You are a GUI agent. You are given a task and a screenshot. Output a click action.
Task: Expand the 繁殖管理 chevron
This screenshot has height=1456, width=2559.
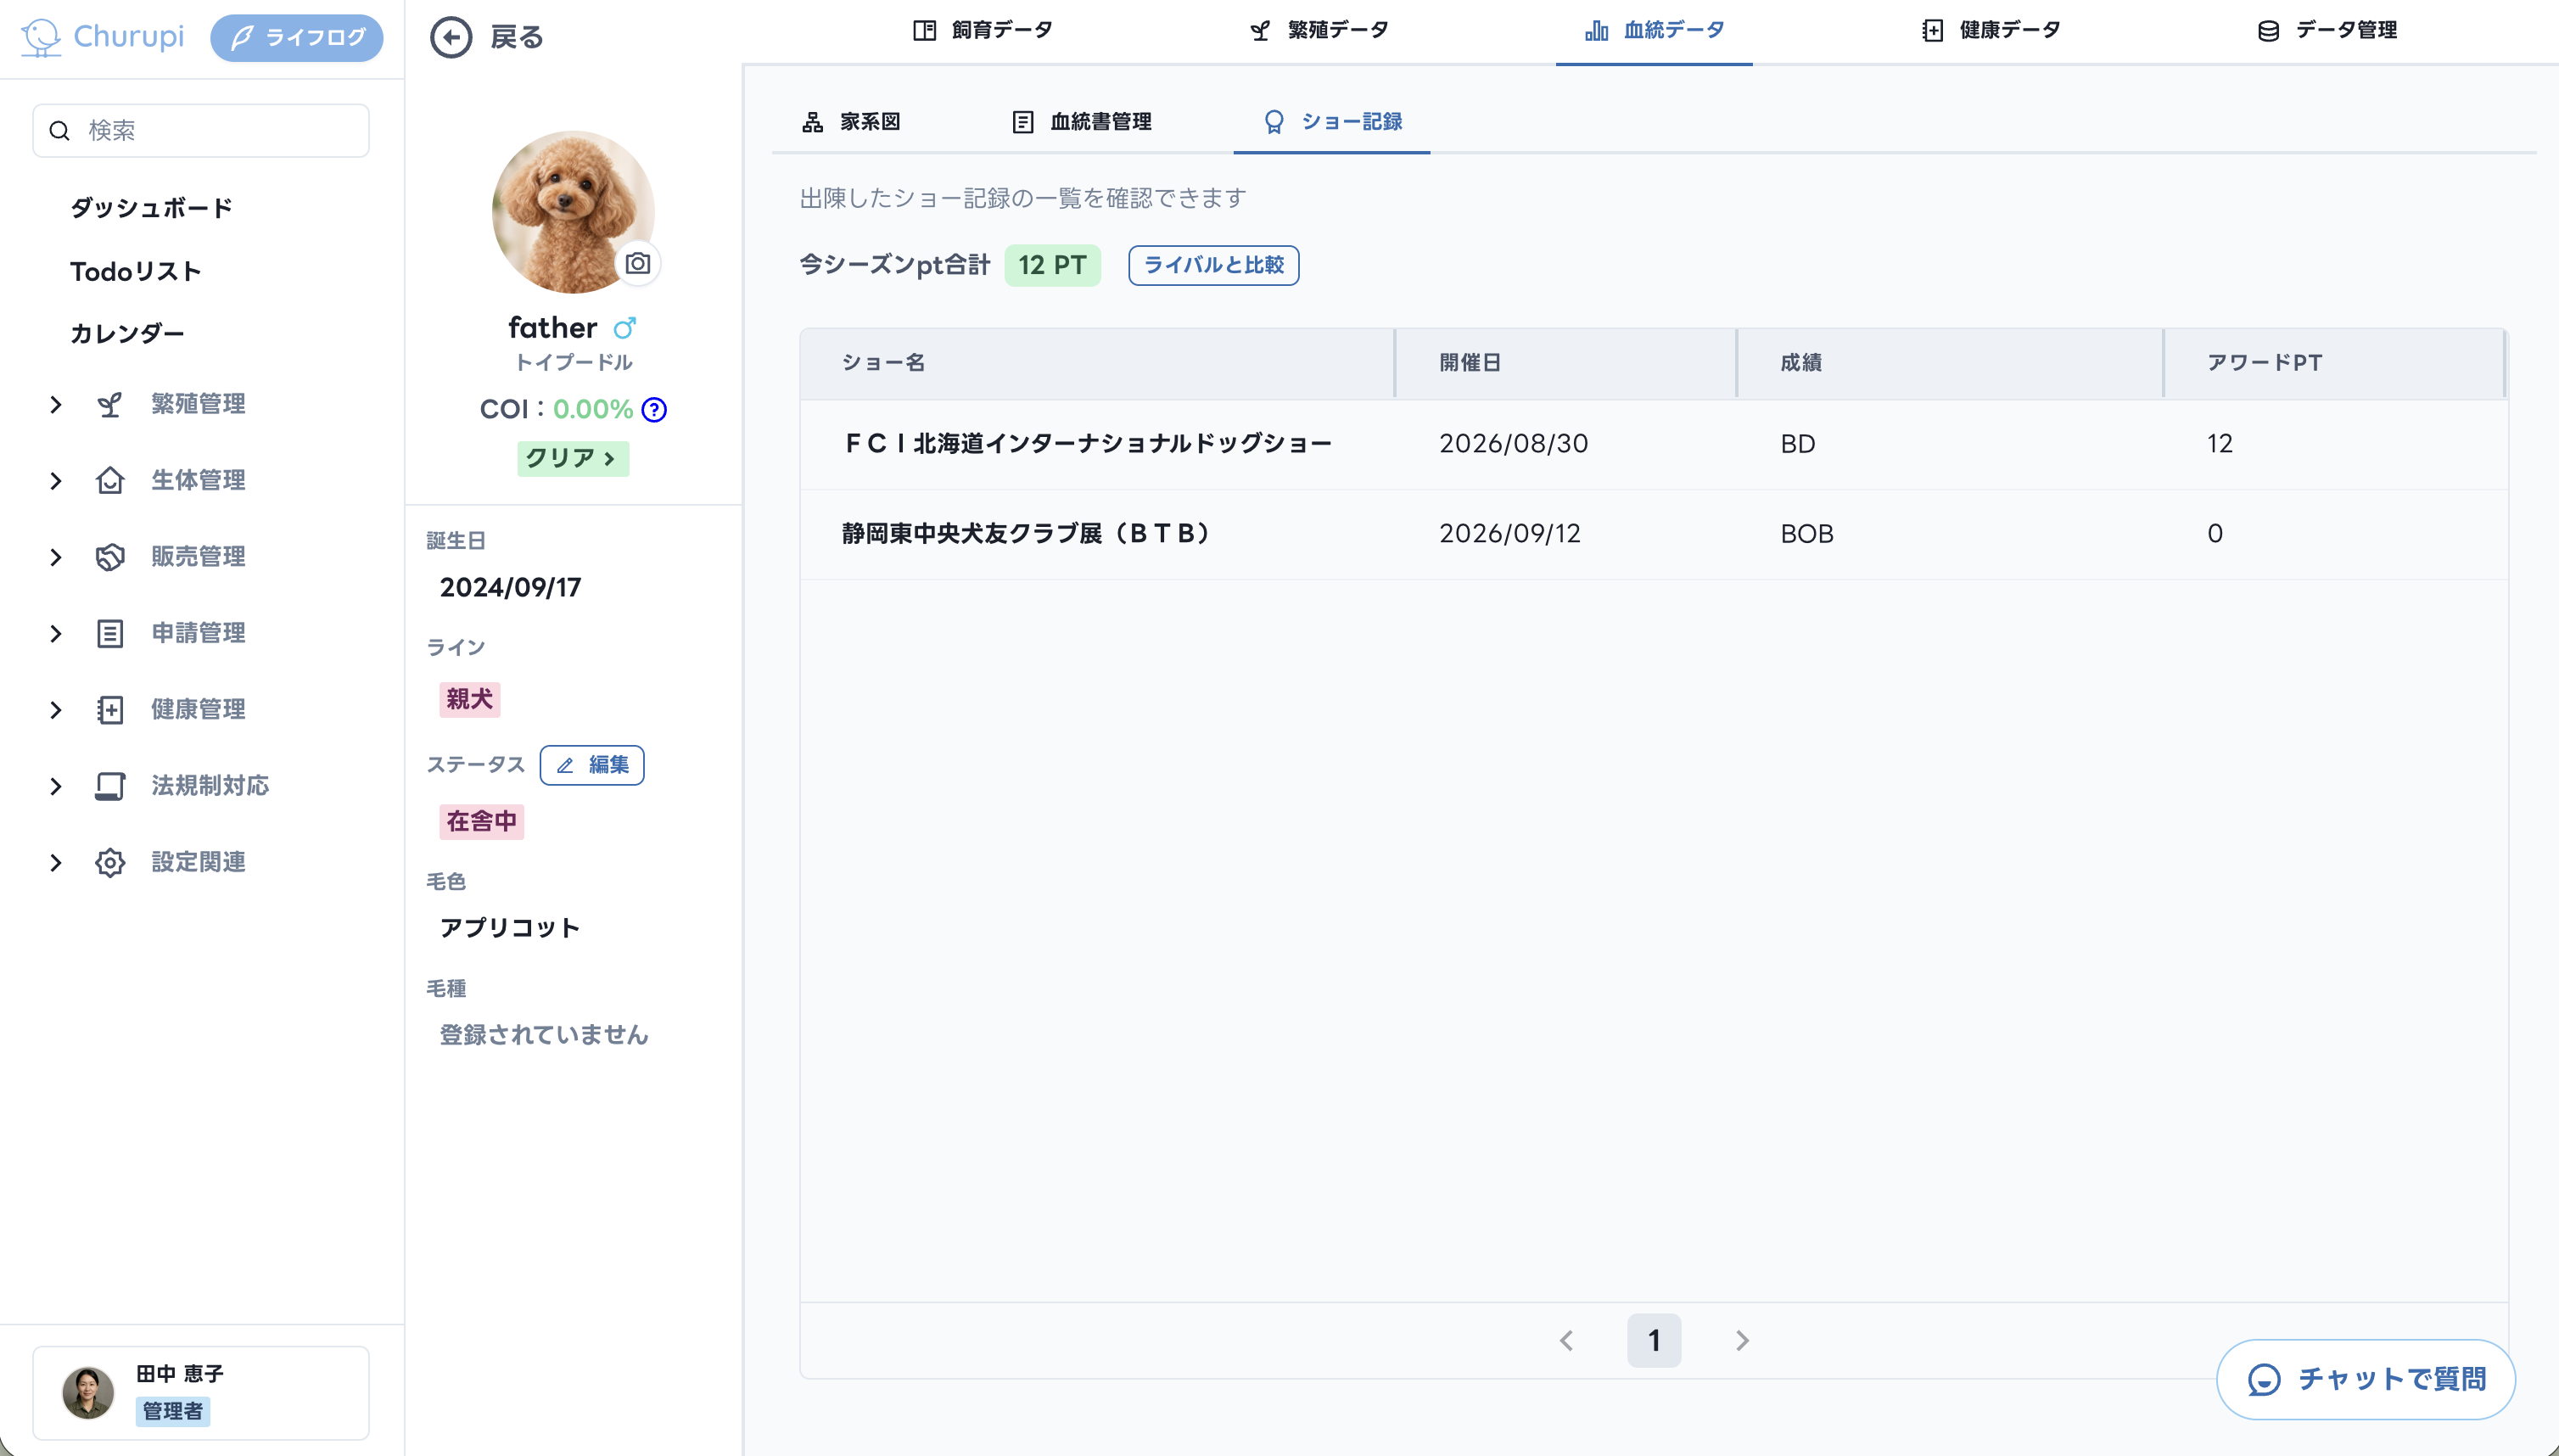pyautogui.click(x=56, y=404)
